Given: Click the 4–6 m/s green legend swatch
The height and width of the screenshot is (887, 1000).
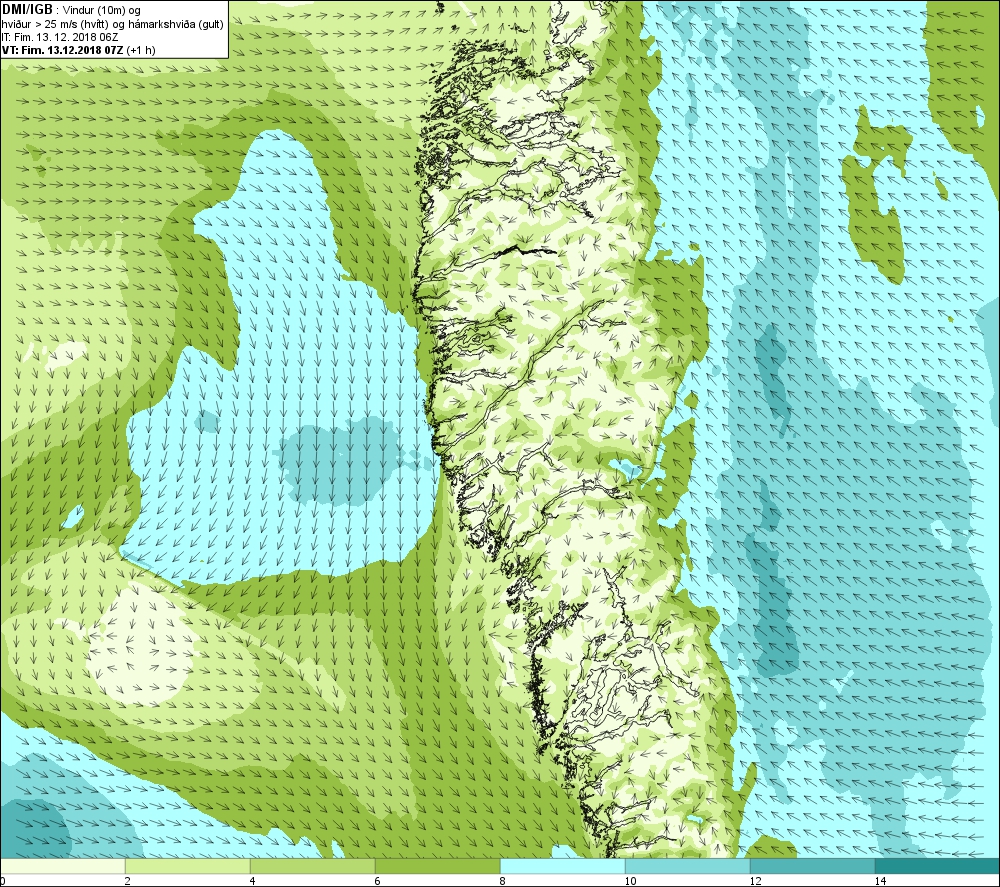Looking at the screenshot, I should pos(312,866).
